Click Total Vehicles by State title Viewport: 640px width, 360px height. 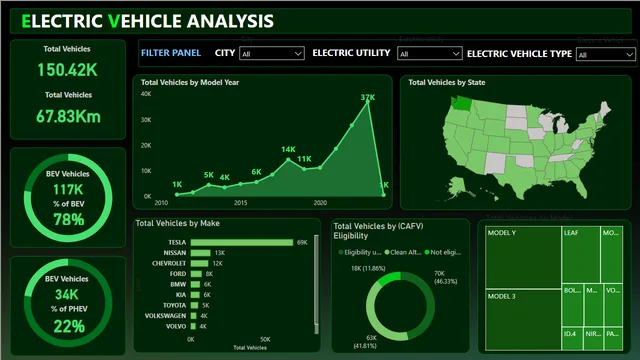tap(447, 82)
